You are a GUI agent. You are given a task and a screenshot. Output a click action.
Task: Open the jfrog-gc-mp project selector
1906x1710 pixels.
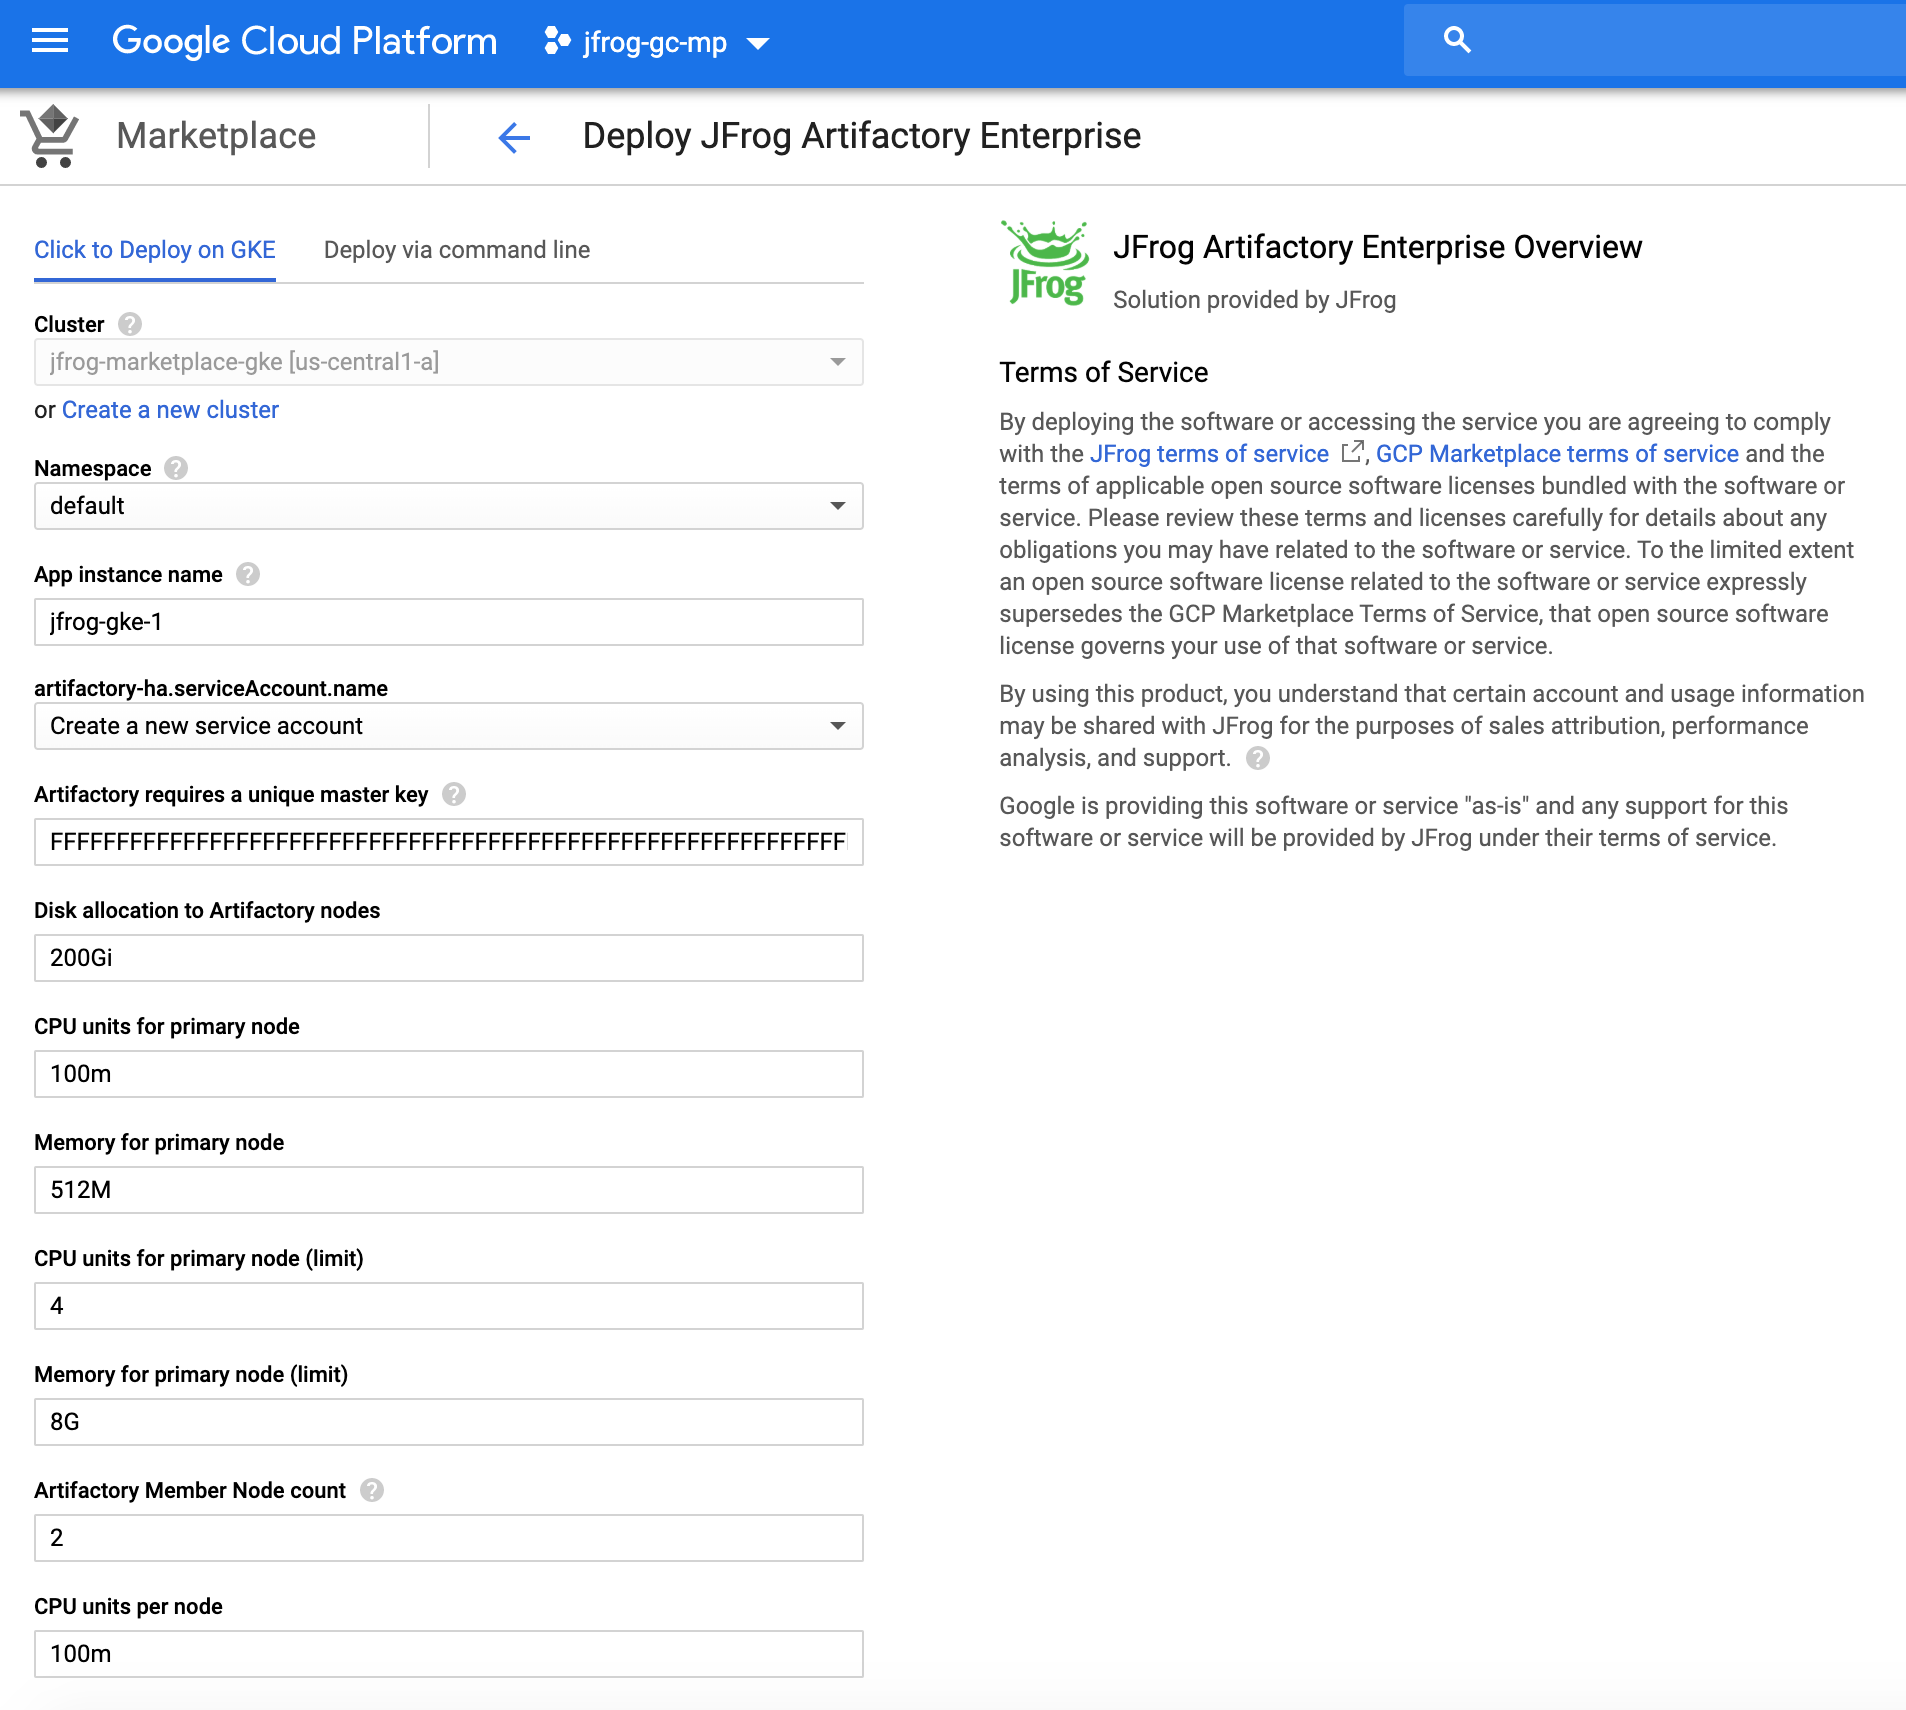coord(656,42)
